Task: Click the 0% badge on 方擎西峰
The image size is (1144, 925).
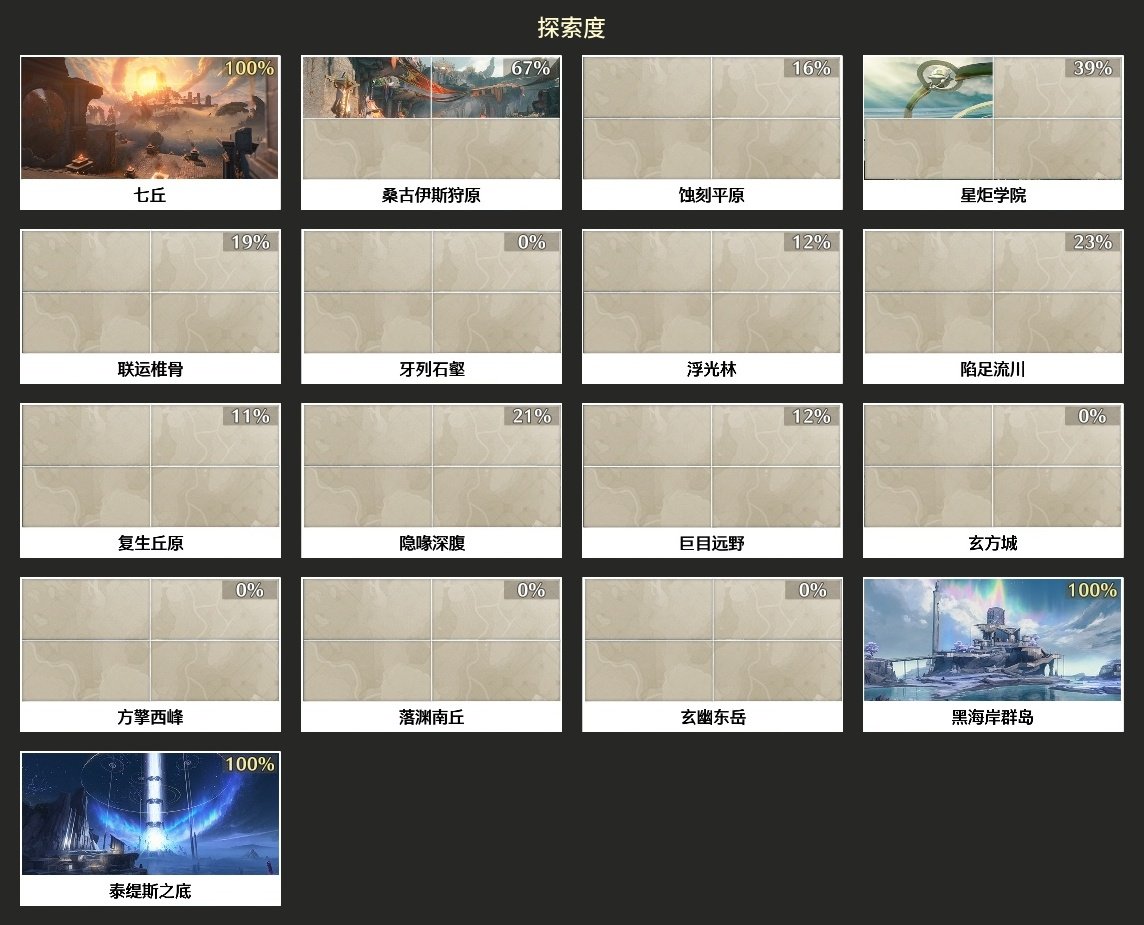Action: click(250, 589)
